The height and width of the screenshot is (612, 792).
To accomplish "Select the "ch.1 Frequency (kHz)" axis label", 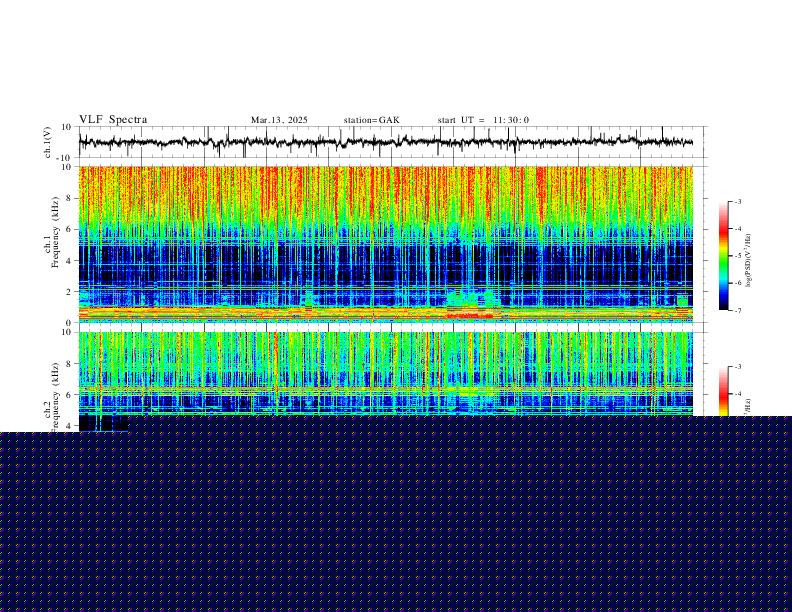I will tap(51, 232).
